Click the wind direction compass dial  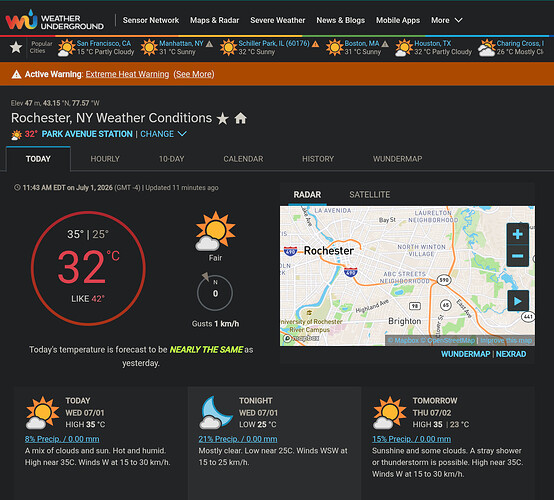[214, 292]
